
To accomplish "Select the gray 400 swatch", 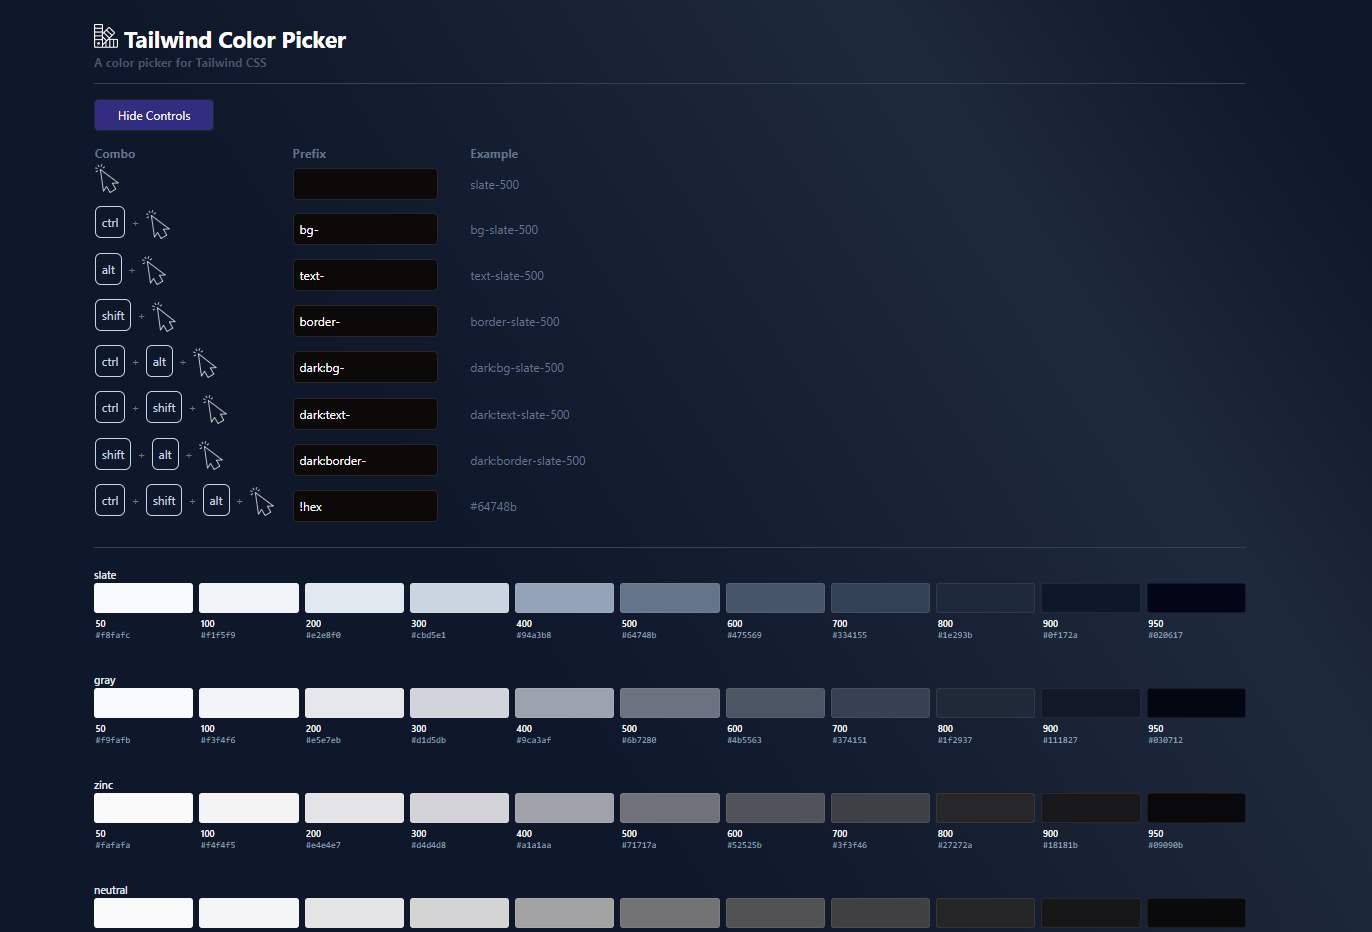I will [564, 703].
